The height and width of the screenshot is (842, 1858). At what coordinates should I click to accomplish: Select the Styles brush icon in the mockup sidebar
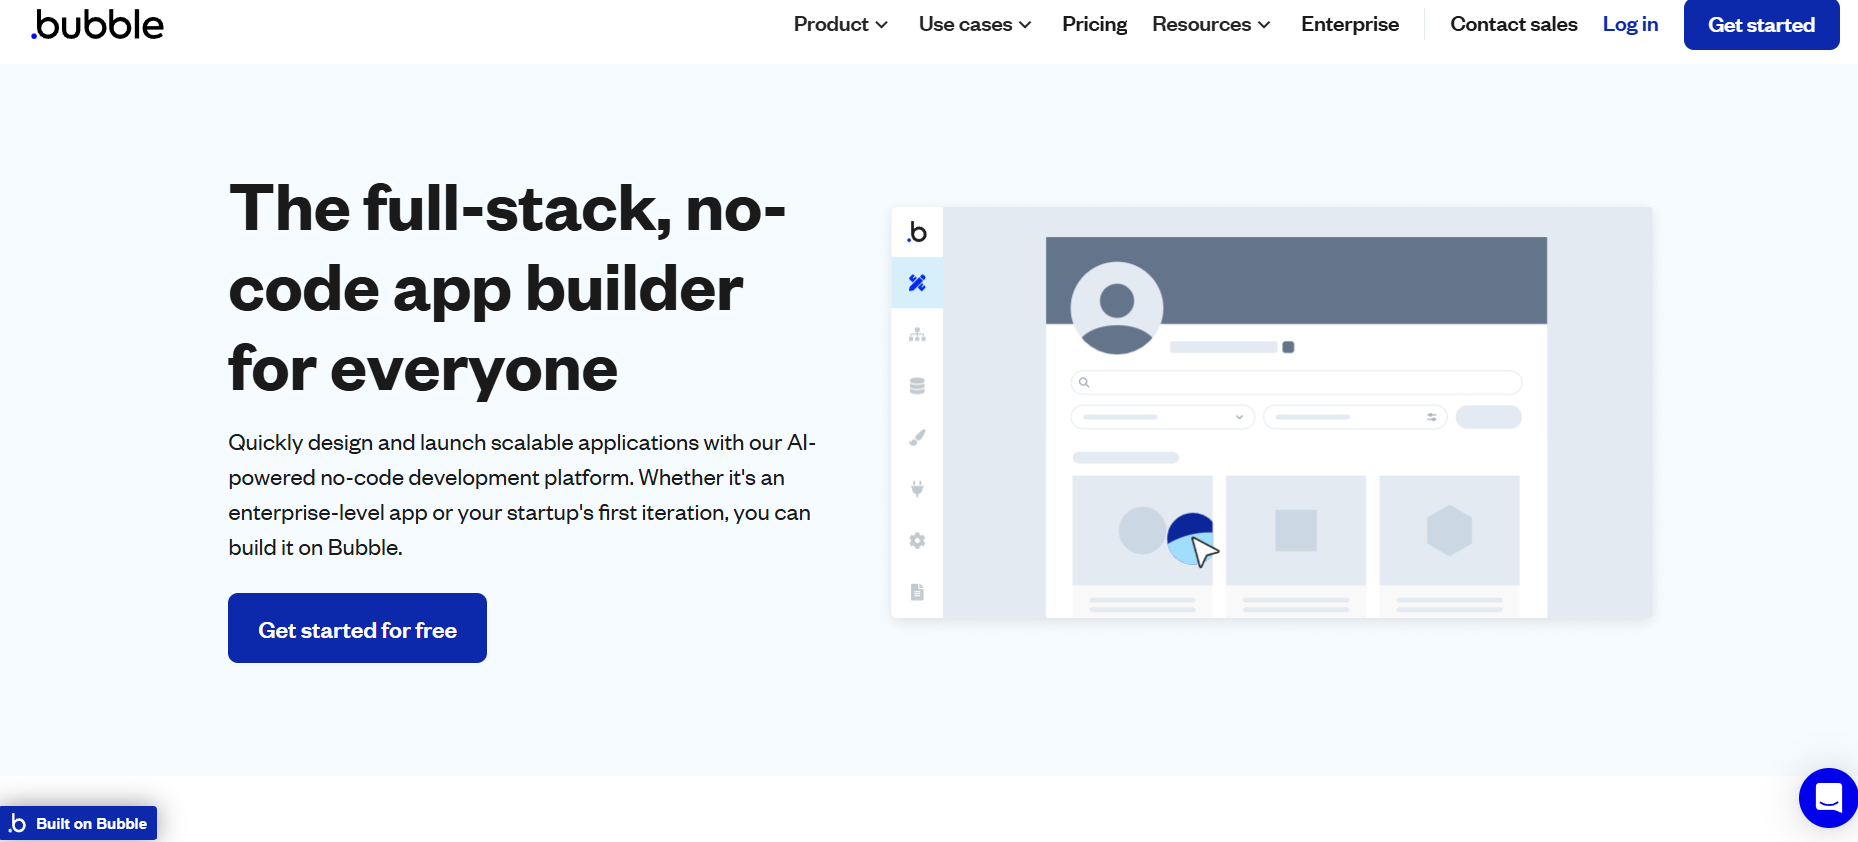coord(917,437)
